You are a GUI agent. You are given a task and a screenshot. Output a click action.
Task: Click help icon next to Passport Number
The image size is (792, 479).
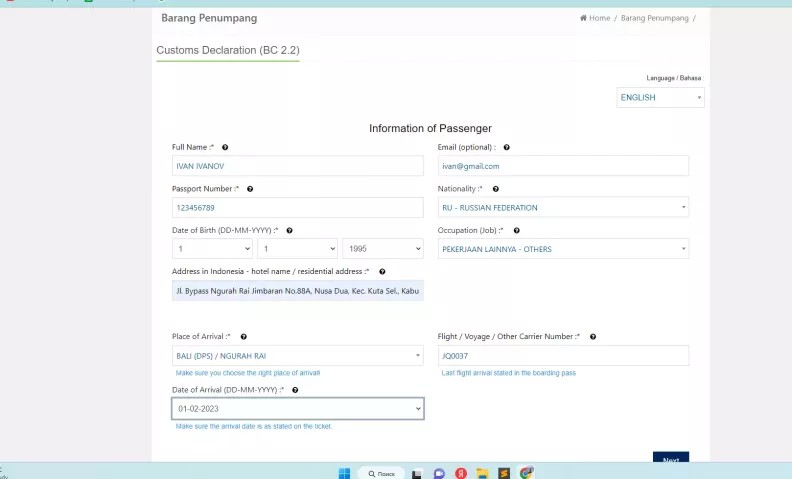pyautogui.click(x=250, y=189)
